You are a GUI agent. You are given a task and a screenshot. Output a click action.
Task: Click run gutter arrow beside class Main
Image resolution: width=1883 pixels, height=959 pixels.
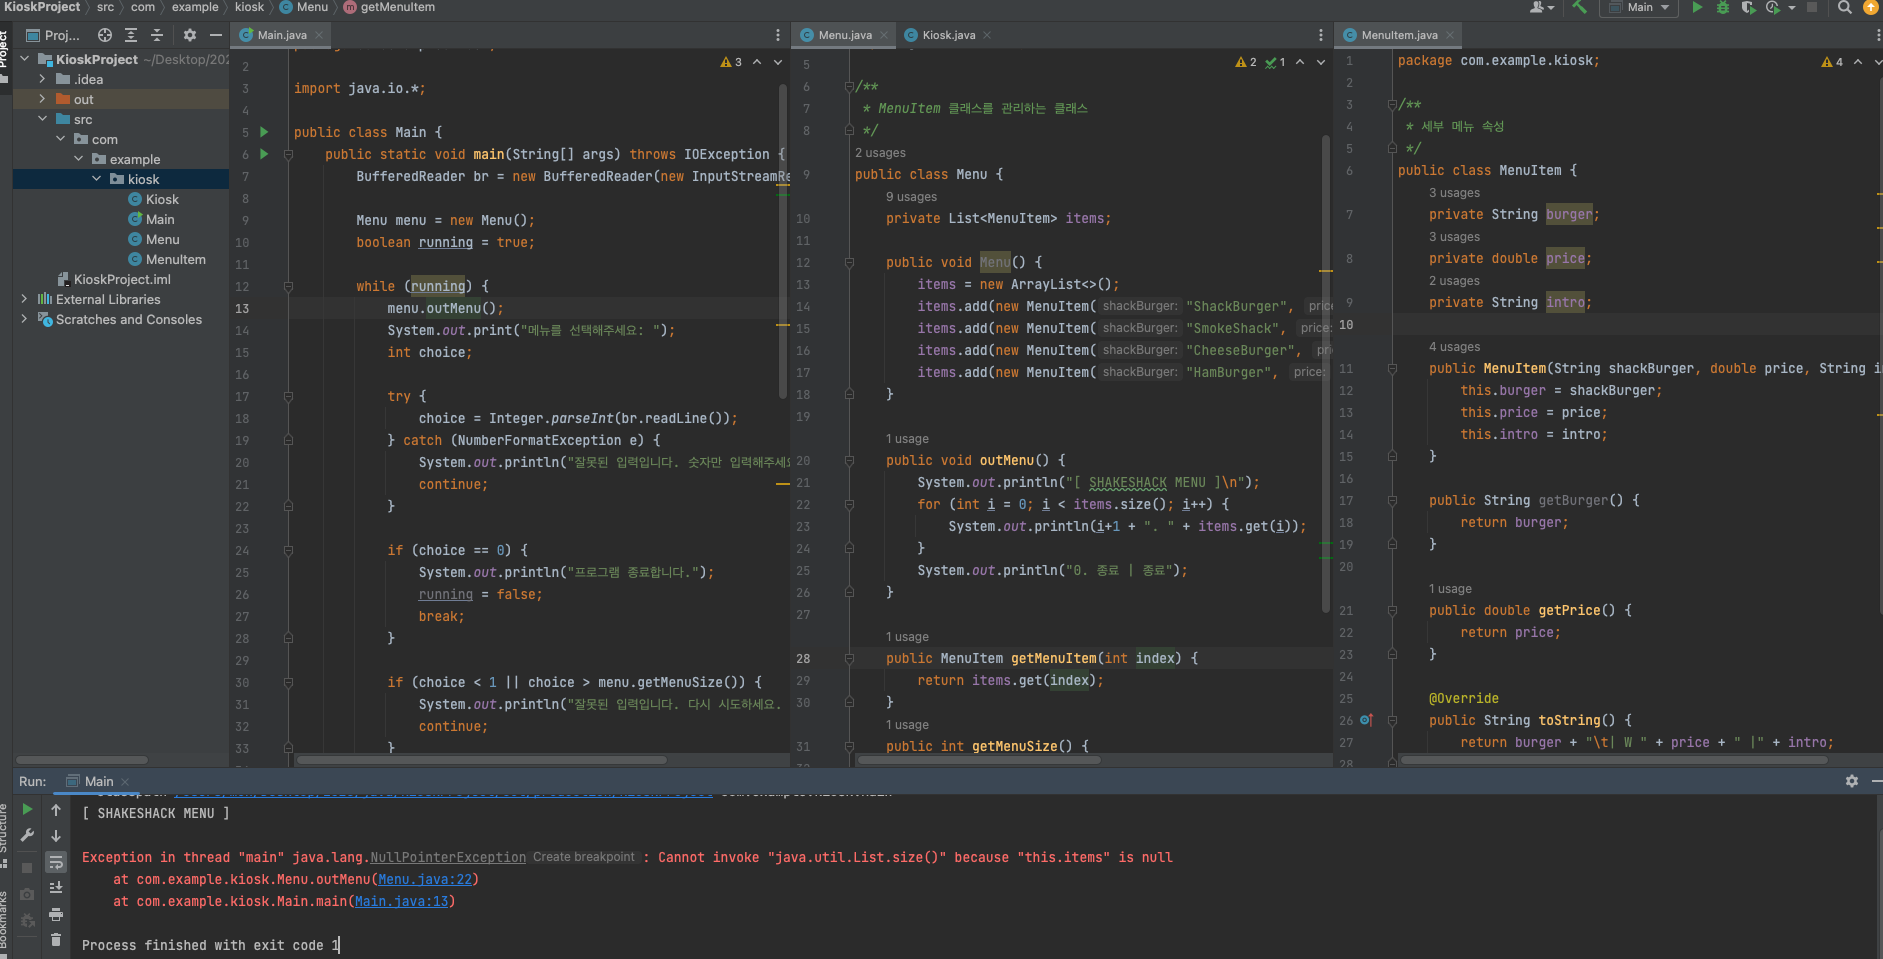pyautogui.click(x=264, y=132)
